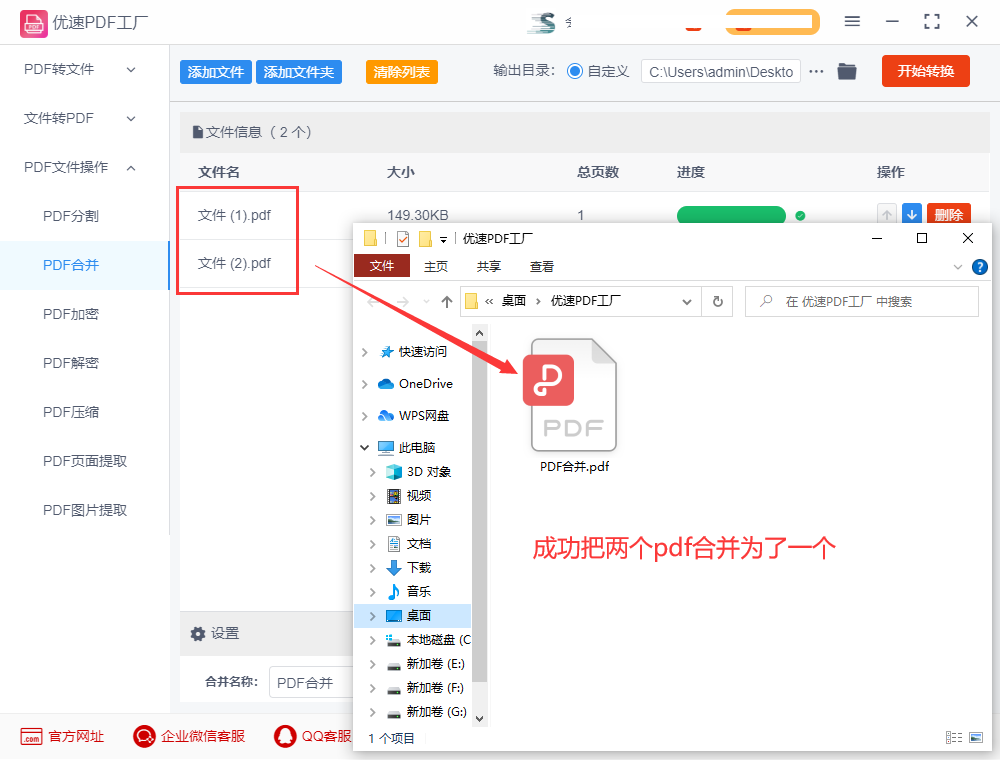Click 添加文件夹 button

coord(299,72)
